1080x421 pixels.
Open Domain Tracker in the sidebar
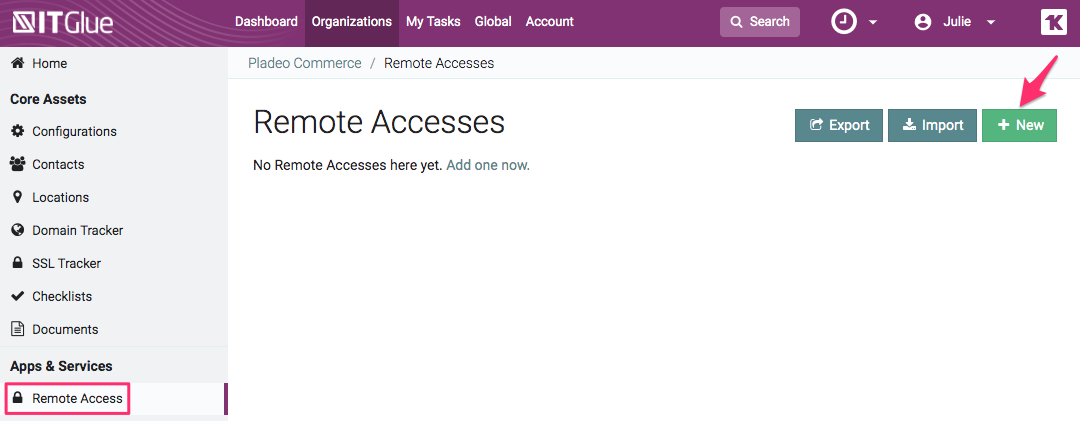point(78,230)
